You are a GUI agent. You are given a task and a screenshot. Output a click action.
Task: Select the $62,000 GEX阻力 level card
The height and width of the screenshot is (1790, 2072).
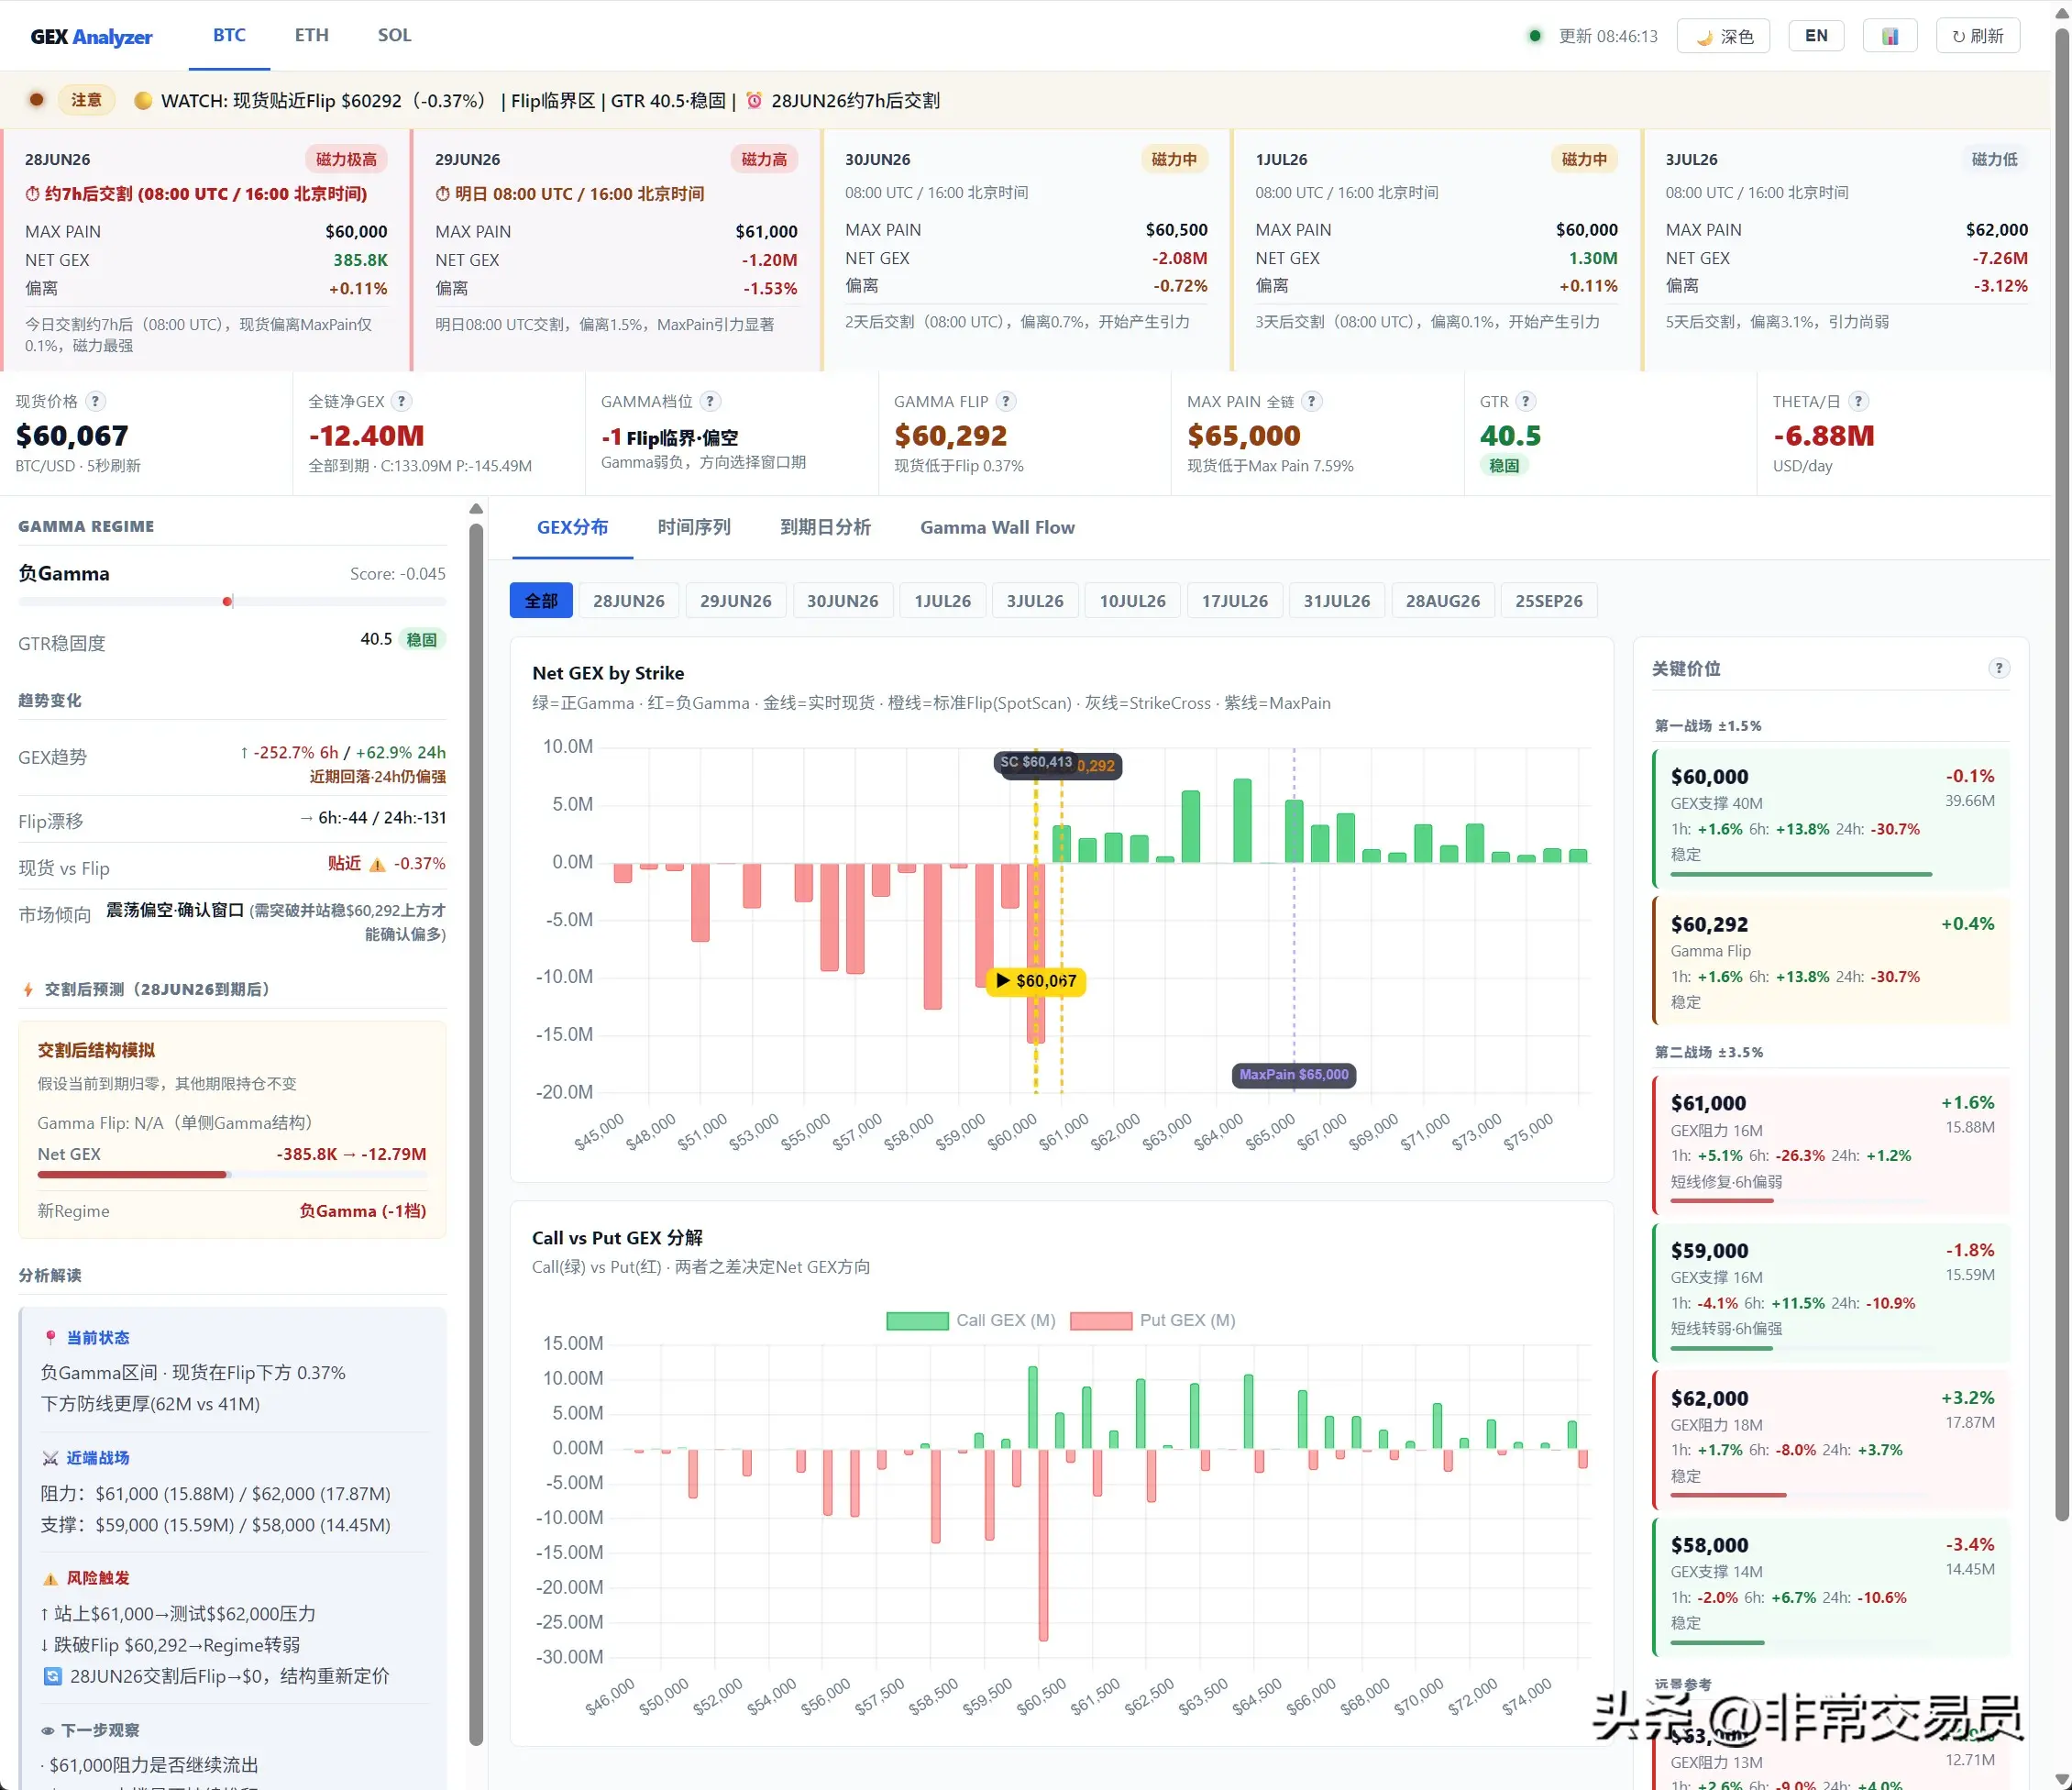point(1832,1440)
